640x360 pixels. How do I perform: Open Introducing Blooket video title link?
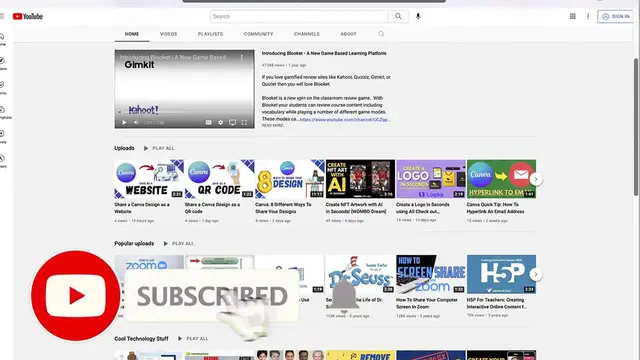click(324, 53)
